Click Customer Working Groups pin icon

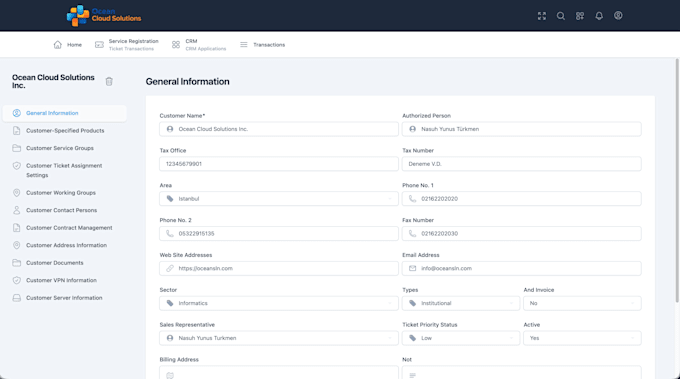16,193
